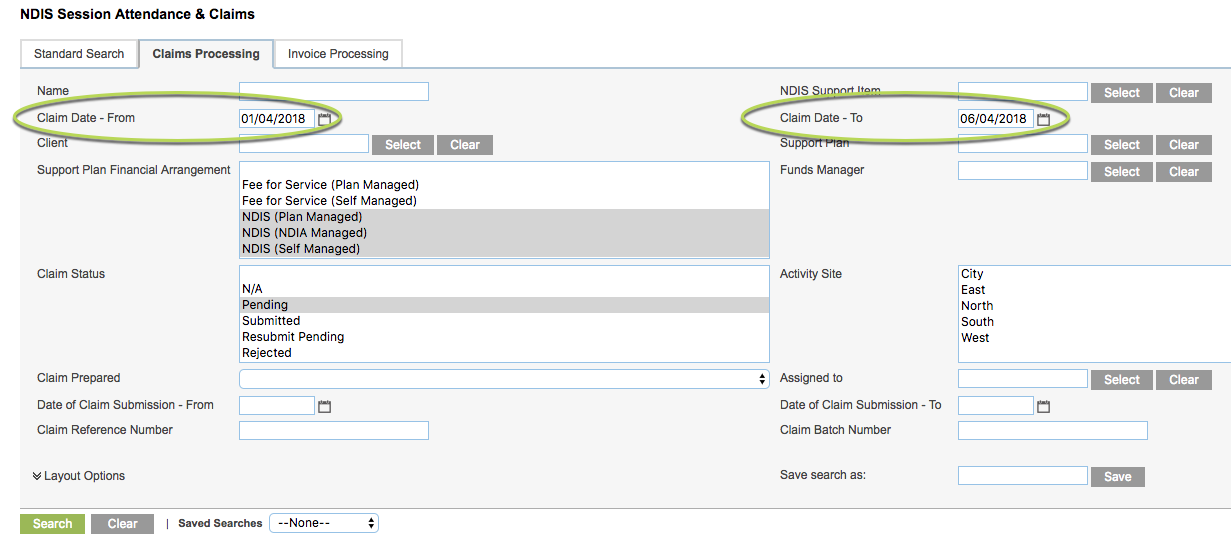1231x553 pixels.
Task: Clear the Client field
Action: point(465,145)
